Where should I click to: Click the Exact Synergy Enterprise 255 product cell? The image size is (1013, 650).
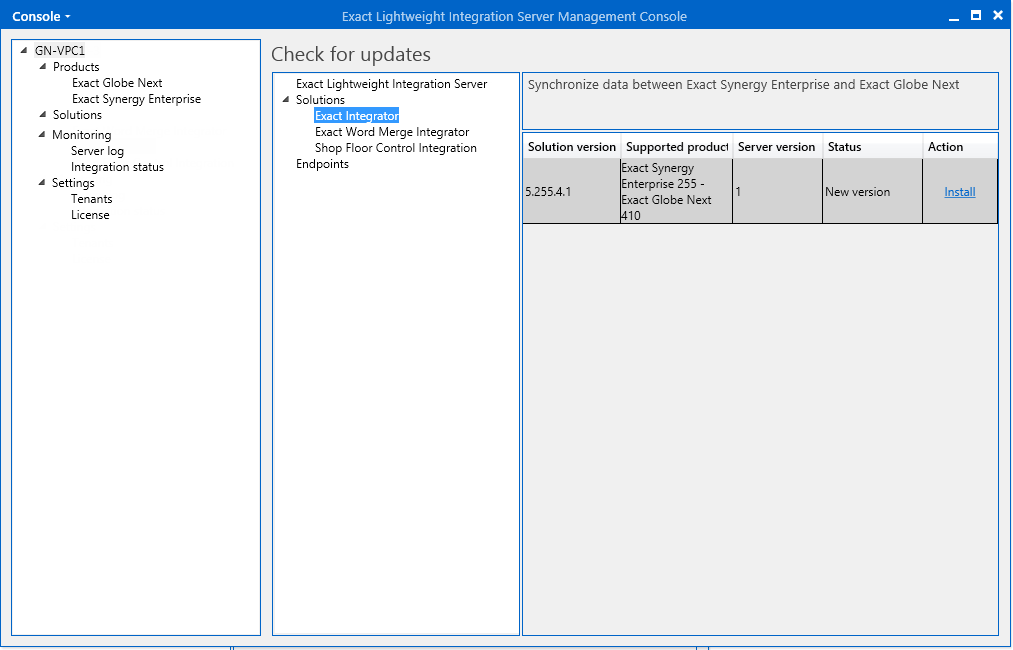[x=676, y=192]
